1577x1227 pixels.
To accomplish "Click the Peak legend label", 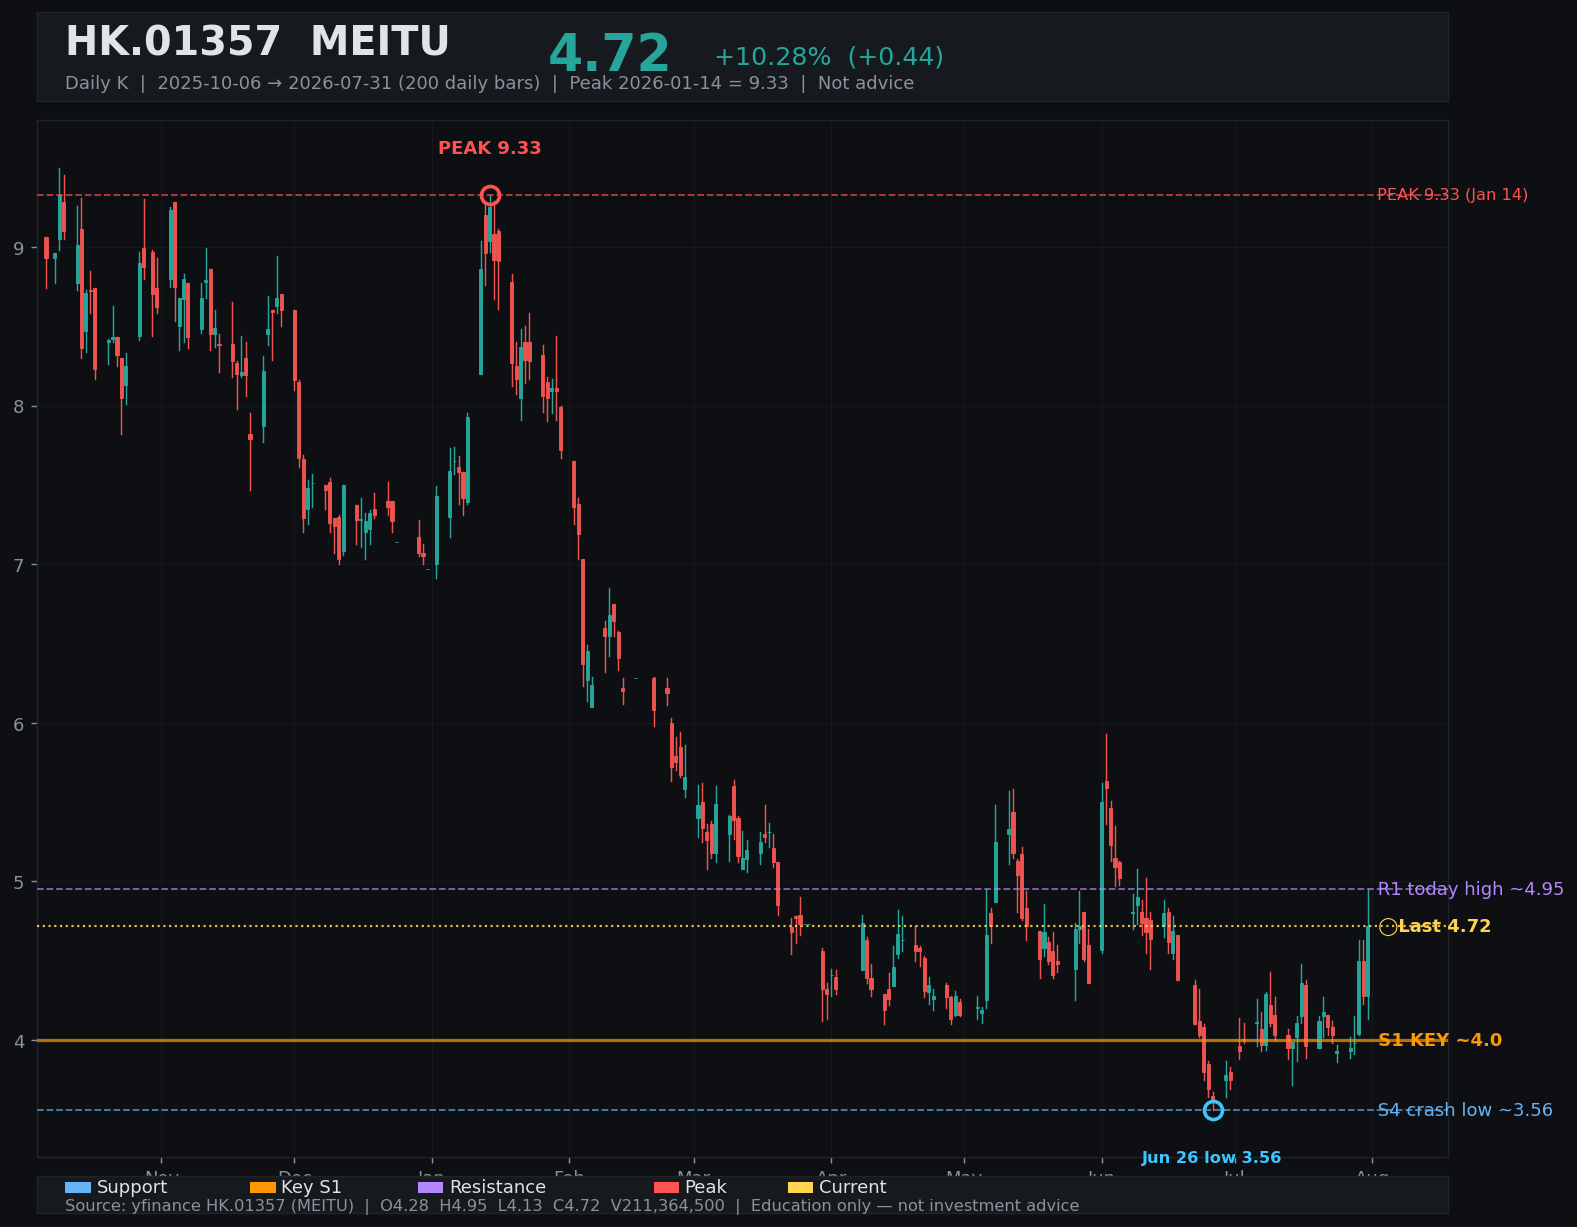I will click(706, 1187).
